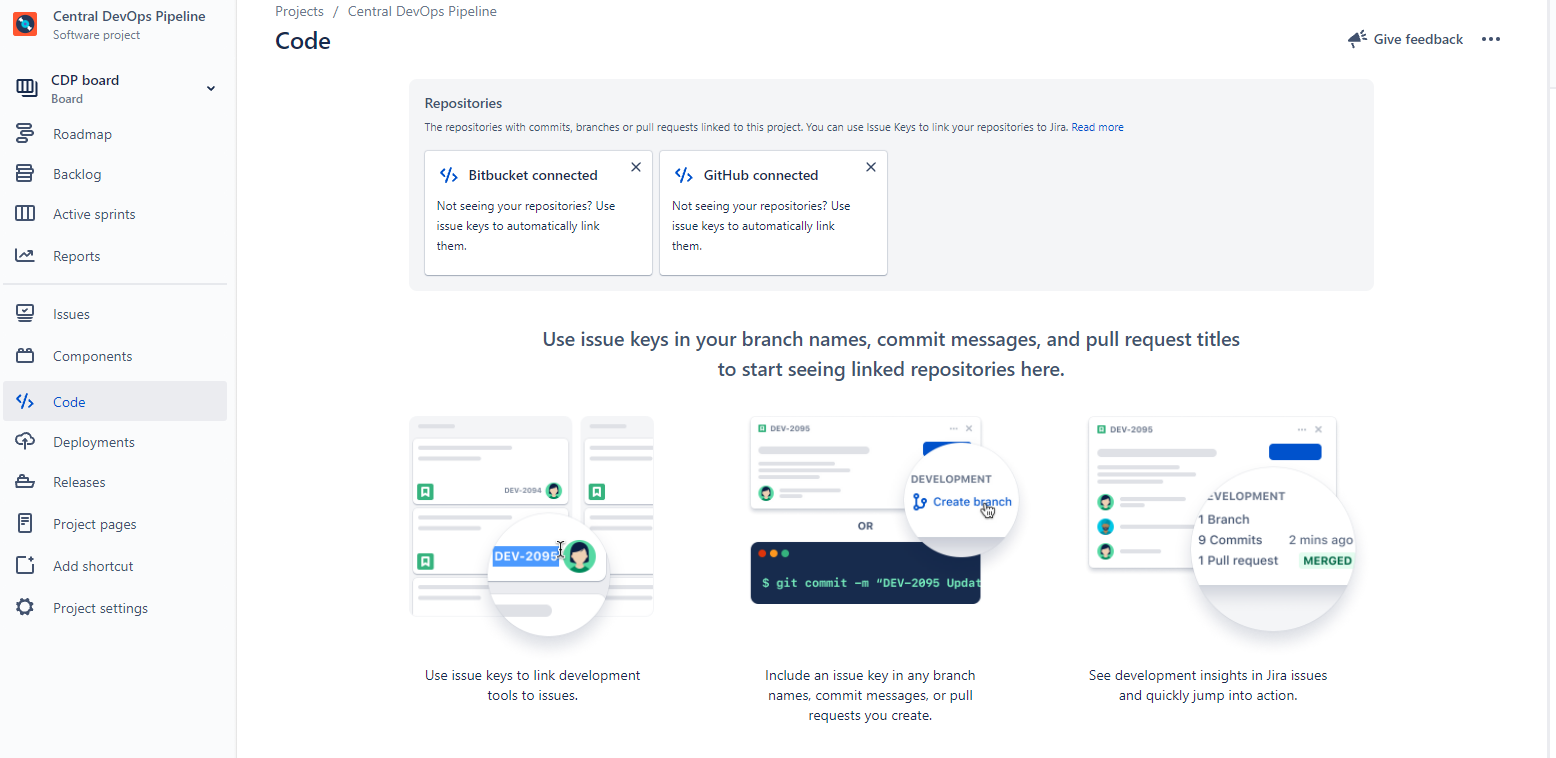This screenshot has width=1556, height=758.
Task: Open Project pages
Action: click(x=94, y=523)
